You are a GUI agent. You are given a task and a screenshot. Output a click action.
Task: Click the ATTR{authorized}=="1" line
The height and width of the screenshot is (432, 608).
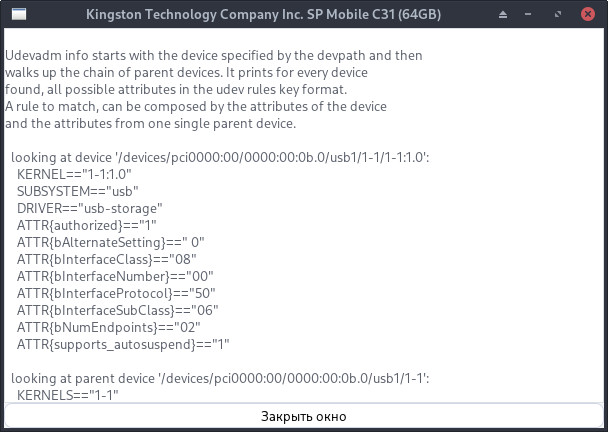pos(86,225)
